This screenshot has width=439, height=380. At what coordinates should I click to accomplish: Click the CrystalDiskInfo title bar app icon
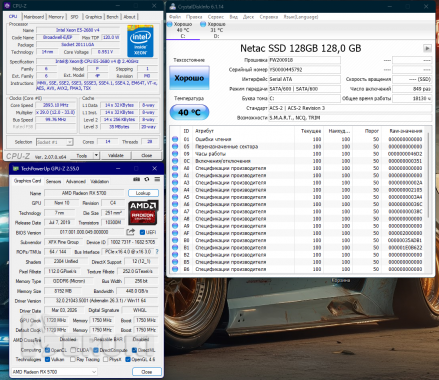coord(172,6)
